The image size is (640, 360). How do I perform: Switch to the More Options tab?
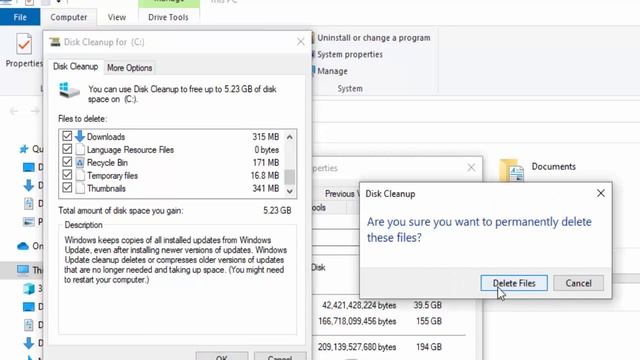pyautogui.click(x=129, y=68)
